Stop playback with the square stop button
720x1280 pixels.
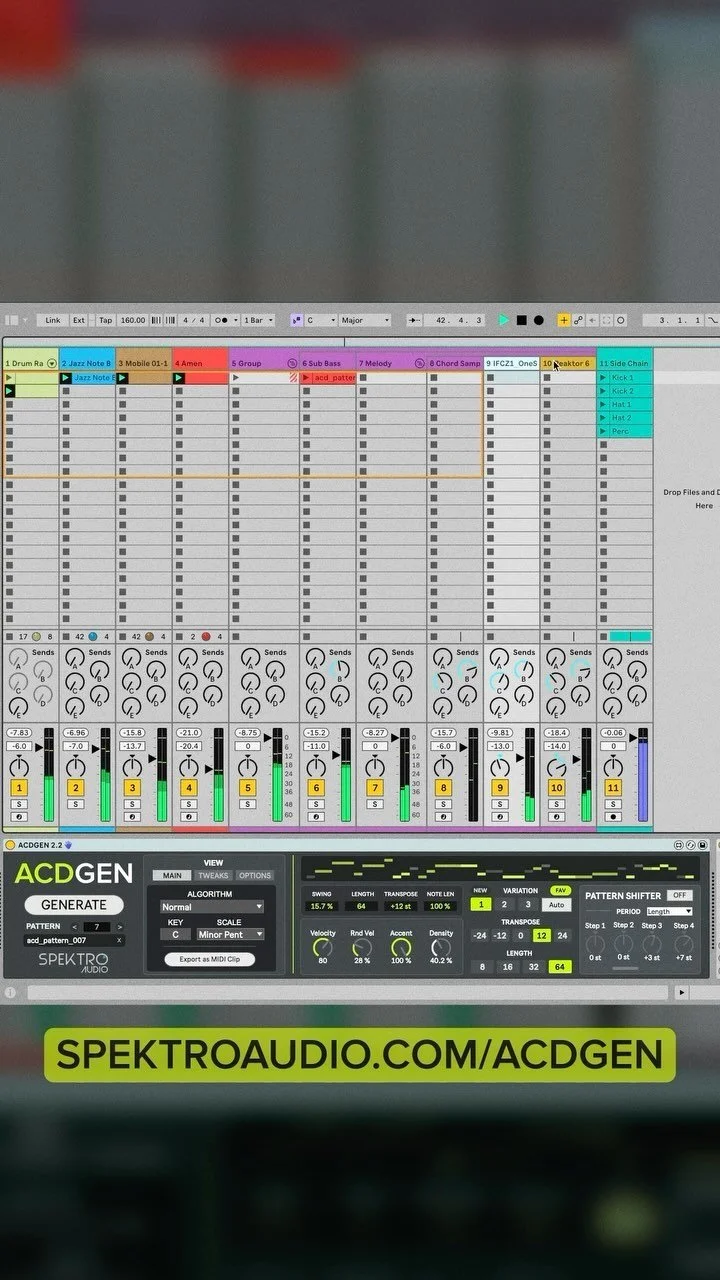[x=521, y=320]
